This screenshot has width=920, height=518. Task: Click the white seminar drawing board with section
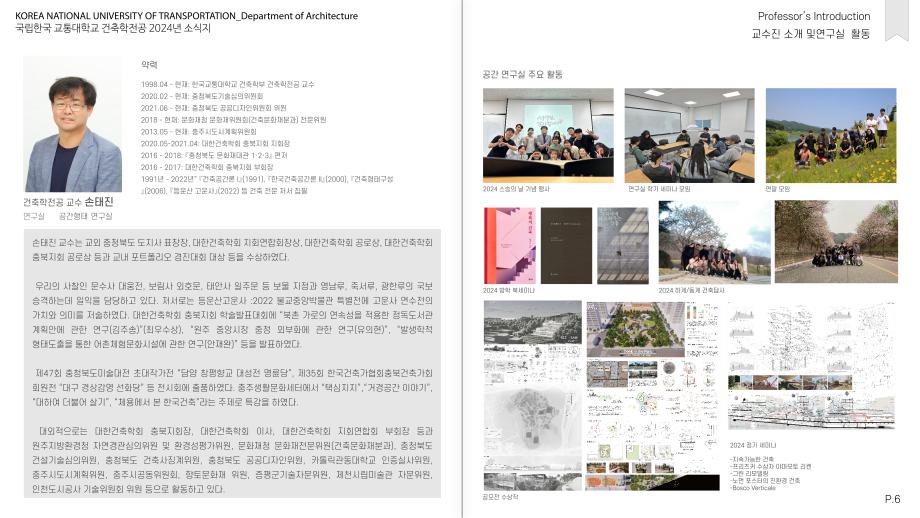[812, 367]
